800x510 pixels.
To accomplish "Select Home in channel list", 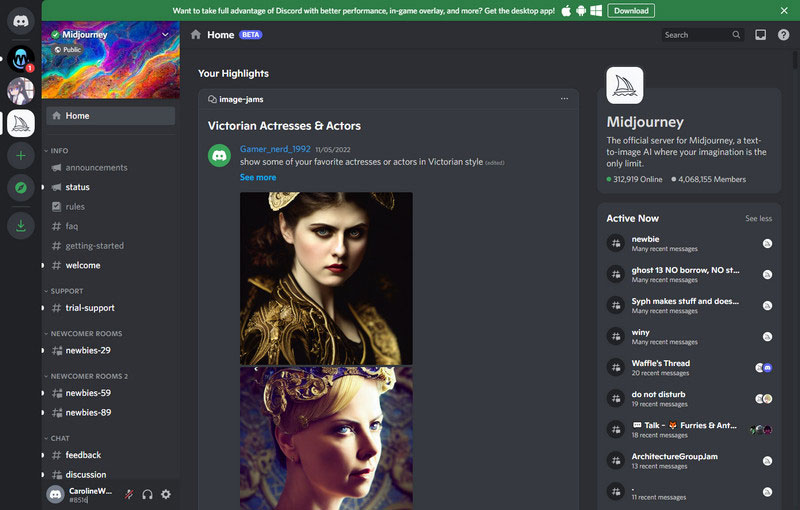I will pyautogui.click(x=110, y=116).
